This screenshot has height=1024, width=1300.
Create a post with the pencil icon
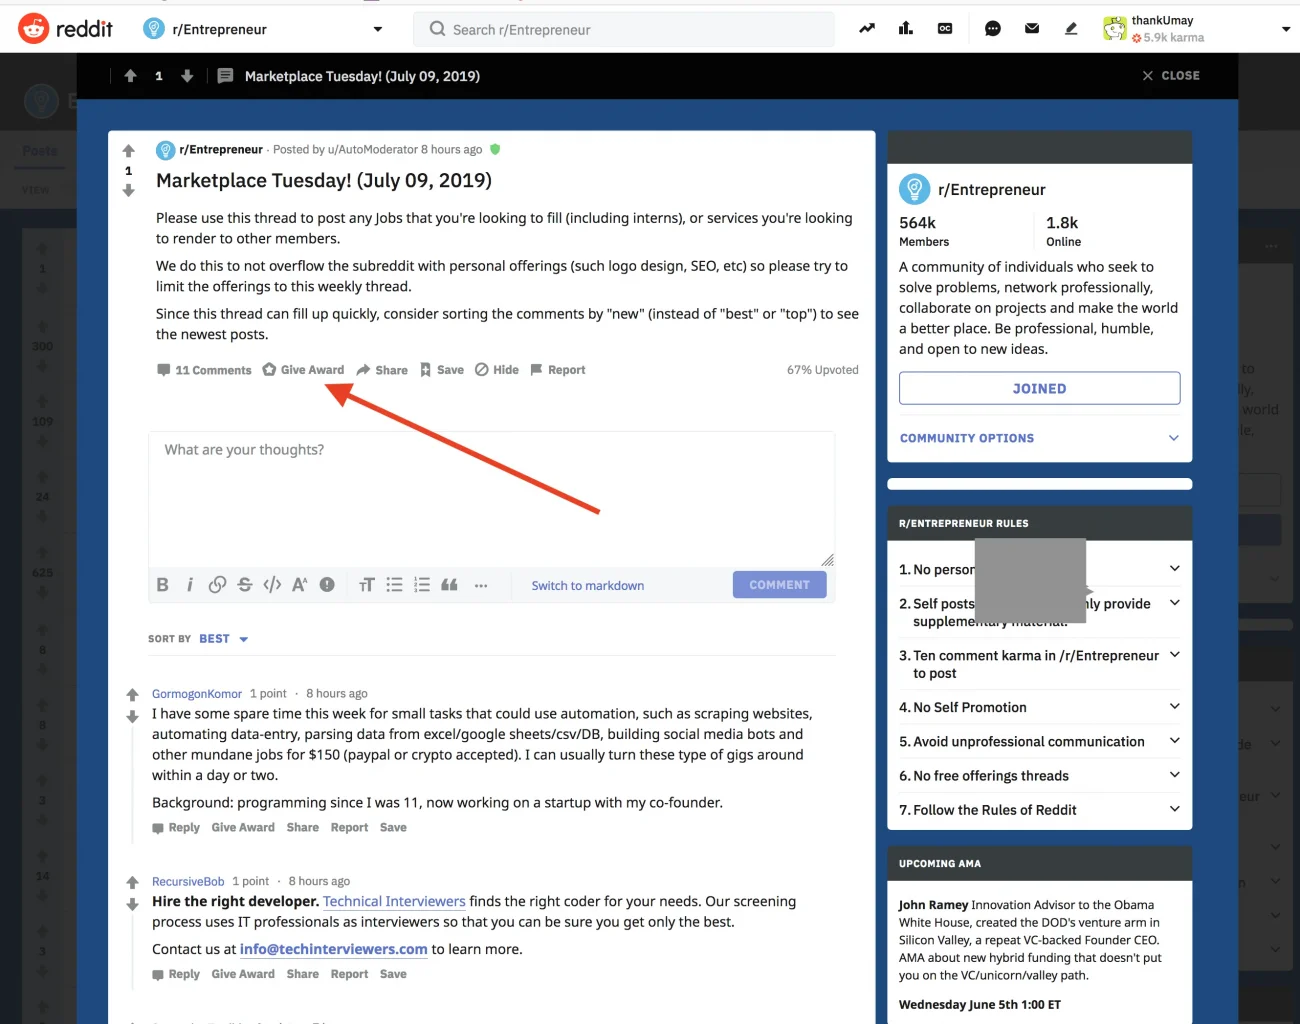[1071, 29]
